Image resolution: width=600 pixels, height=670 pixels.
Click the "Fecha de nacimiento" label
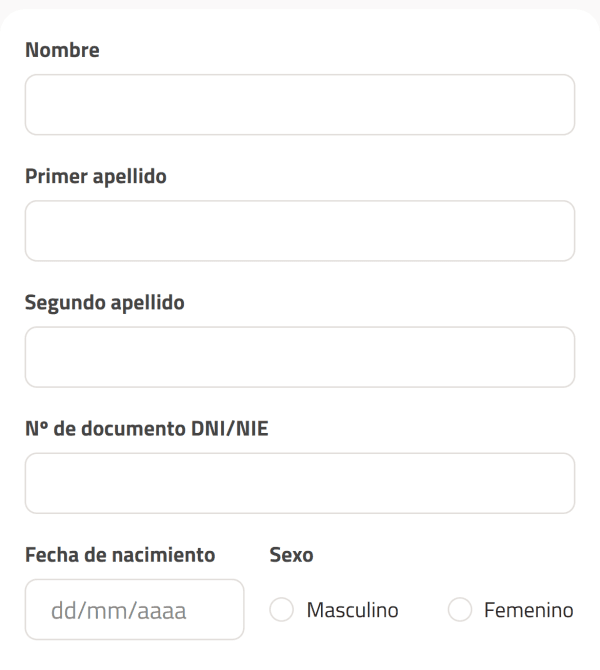tap(120, 554)
